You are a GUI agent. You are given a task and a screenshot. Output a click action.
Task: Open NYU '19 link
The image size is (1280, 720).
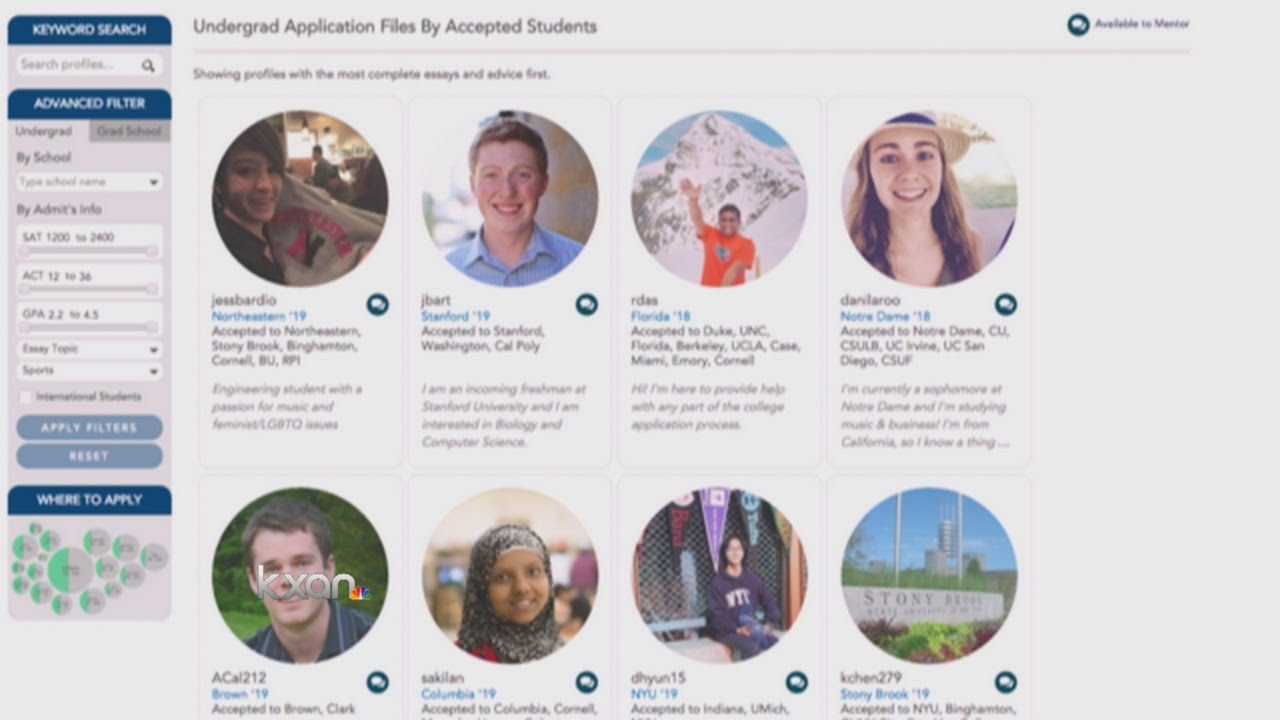(x=655, y=694)
